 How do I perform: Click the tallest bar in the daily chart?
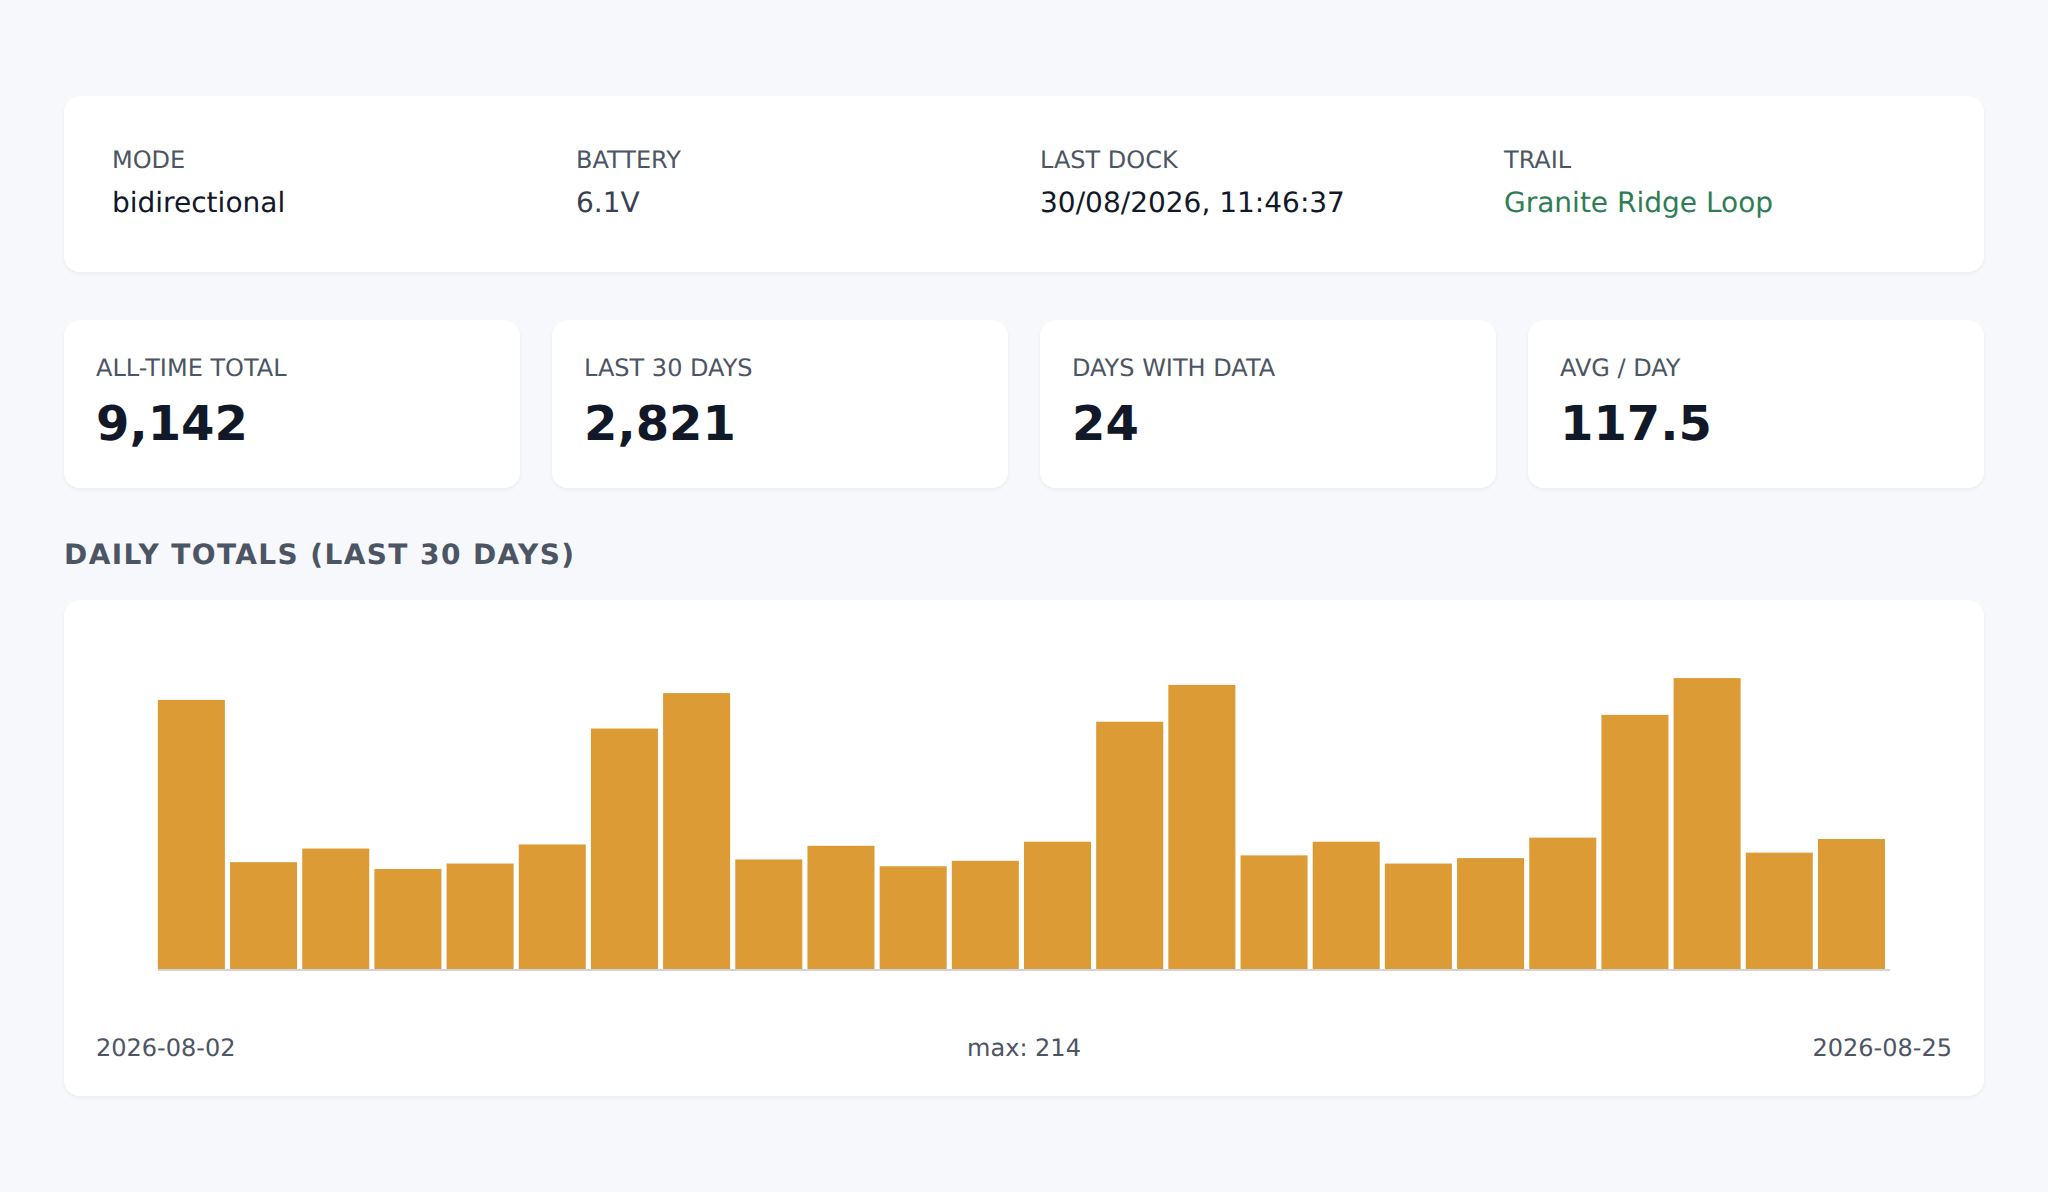(1707, 823)
